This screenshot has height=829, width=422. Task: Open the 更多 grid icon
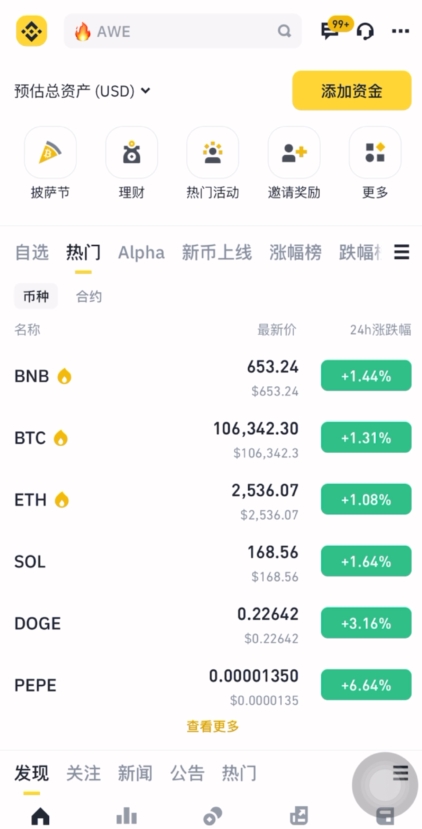pyautogui.click(x=375, y=152)
